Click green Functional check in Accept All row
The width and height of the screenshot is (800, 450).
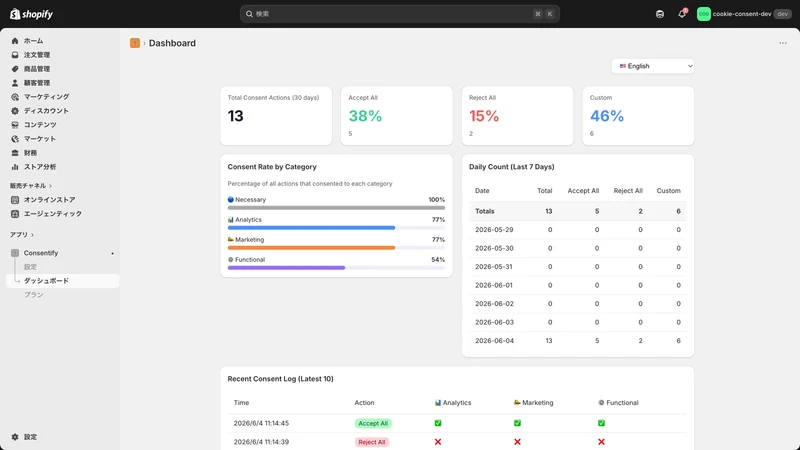click(x=602, y=423)
